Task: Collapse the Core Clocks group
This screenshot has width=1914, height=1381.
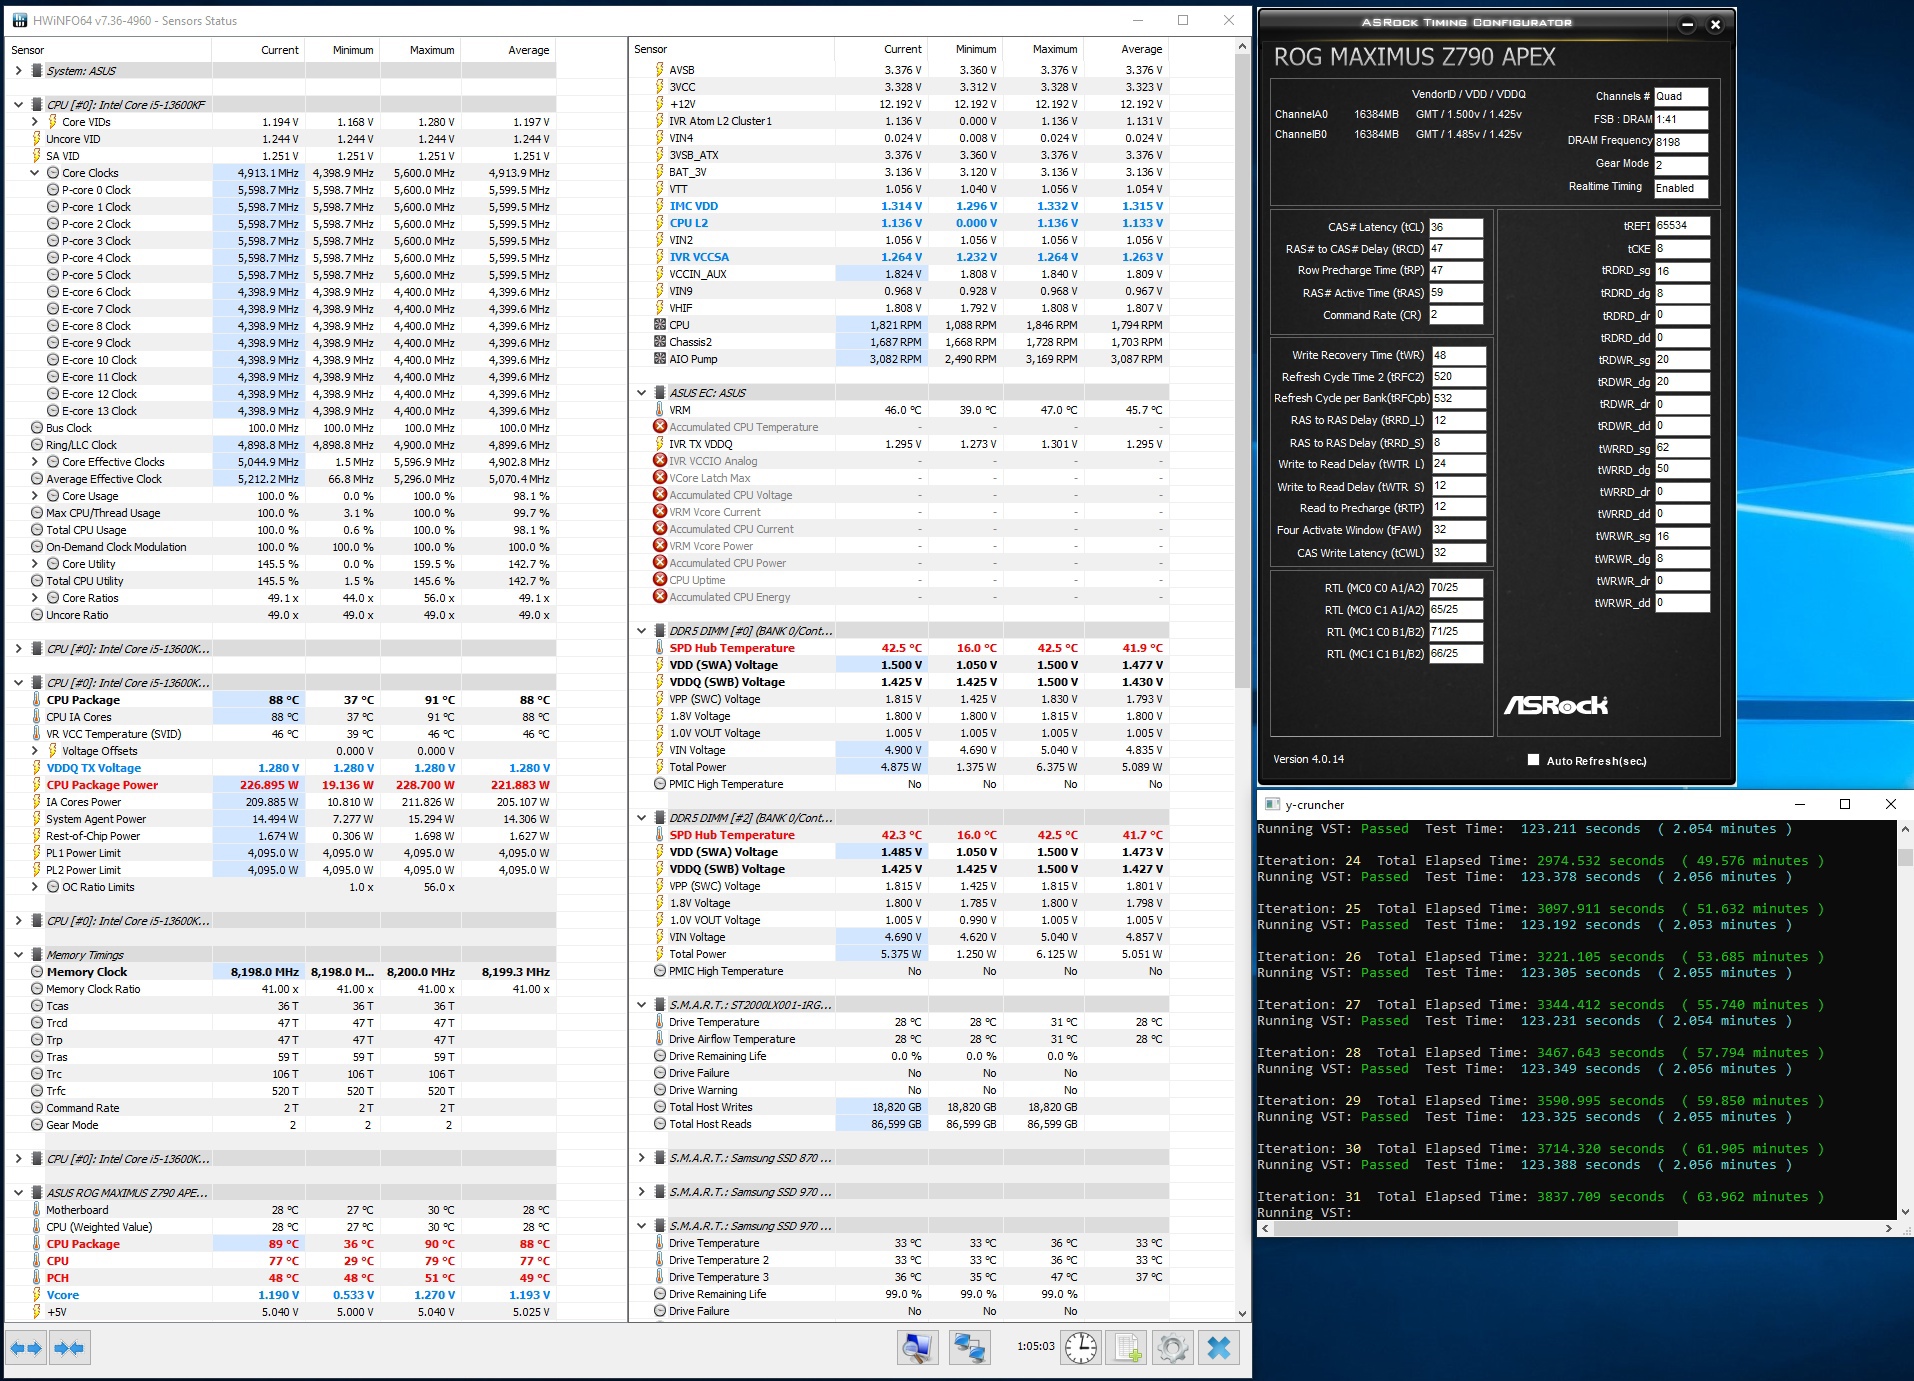Action: [35, 173]
